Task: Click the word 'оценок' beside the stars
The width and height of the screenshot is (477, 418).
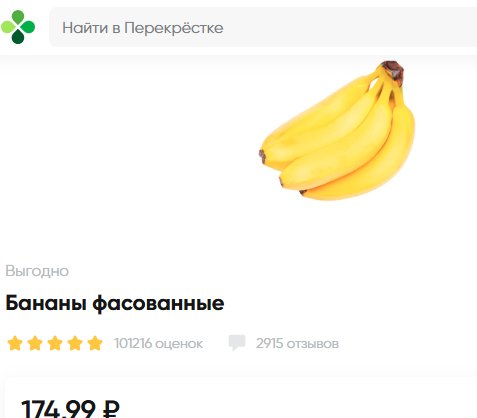Action: coord(179,344)
